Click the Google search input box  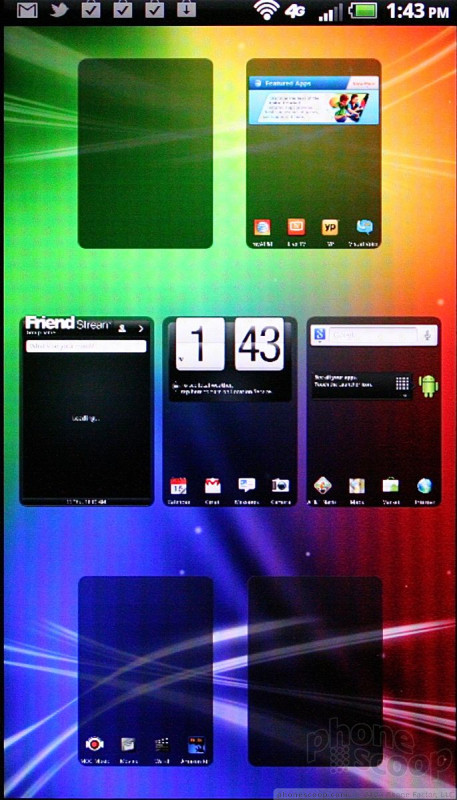coord(373,335)
